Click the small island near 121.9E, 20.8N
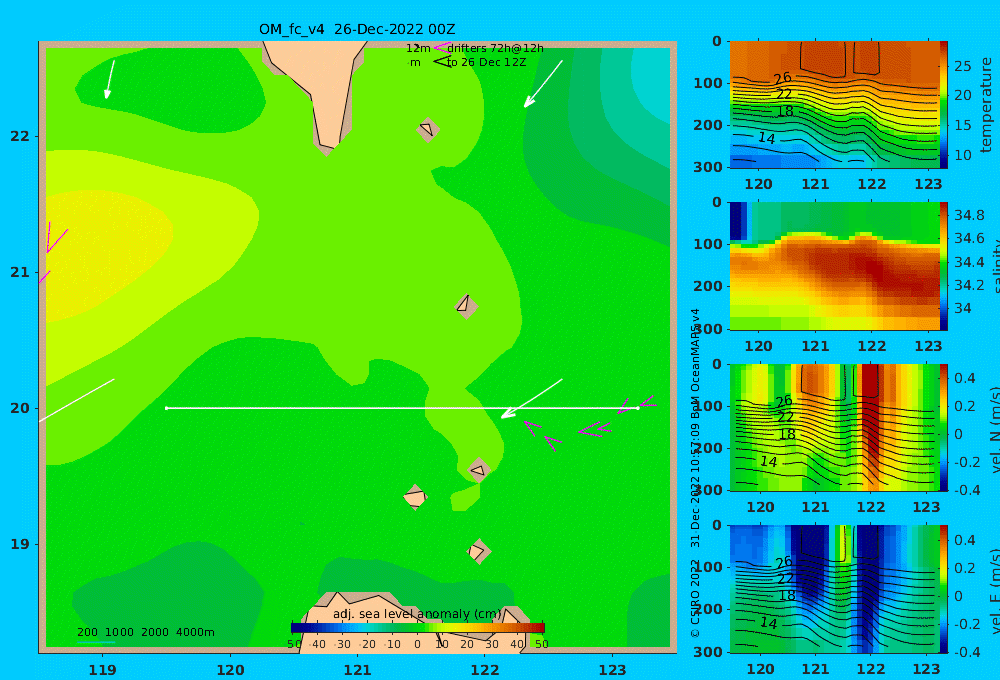1000x680 pixels. (466, 306)
